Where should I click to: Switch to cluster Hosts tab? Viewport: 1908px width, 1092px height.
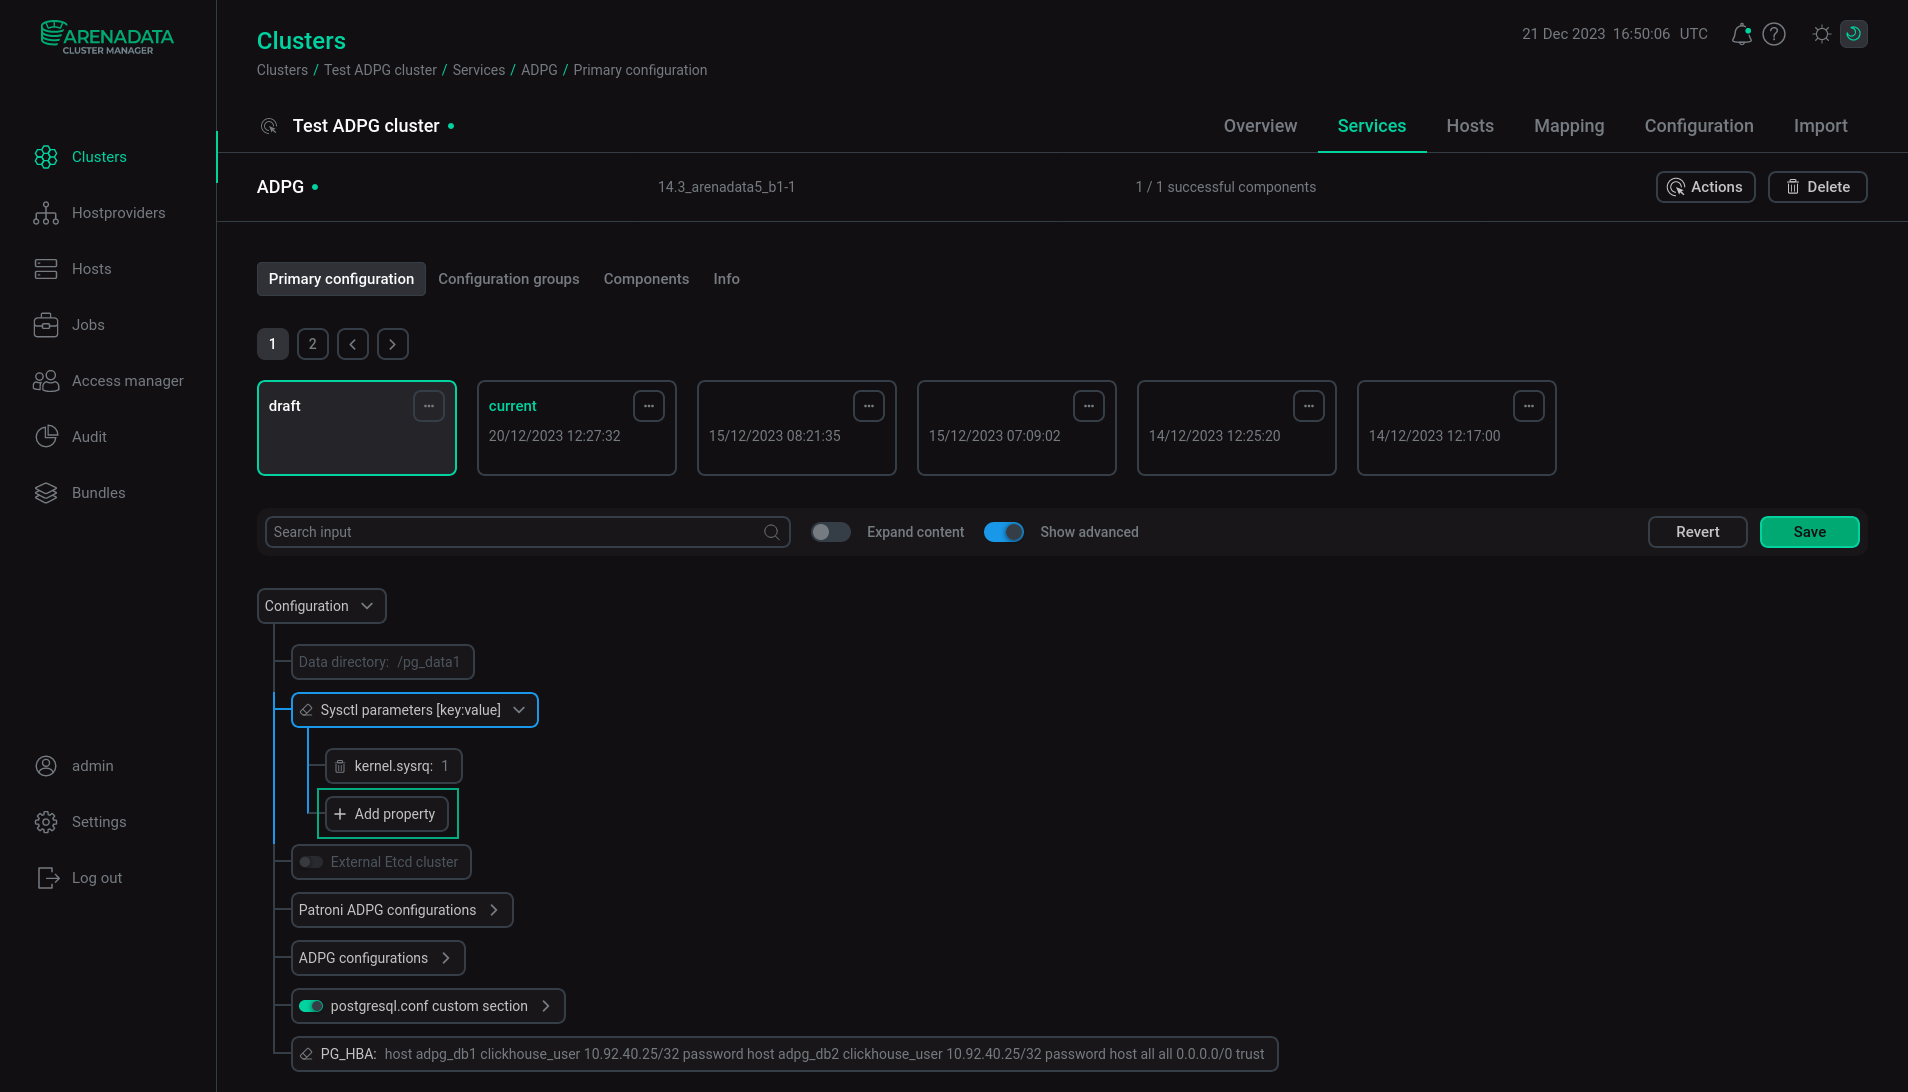(x=1470, y=126)
